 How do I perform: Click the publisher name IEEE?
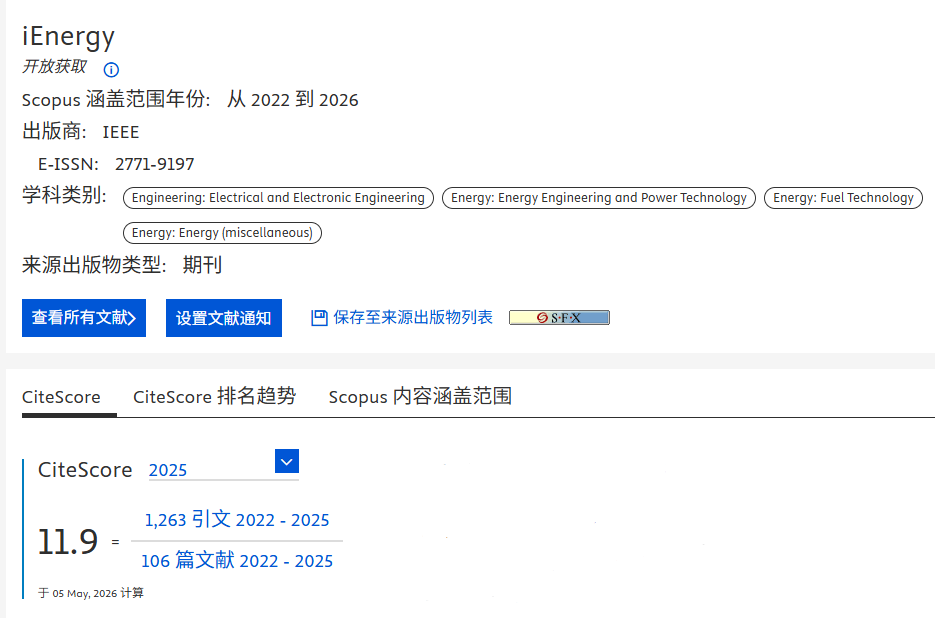pyautogui.click(x=121, y=132)
